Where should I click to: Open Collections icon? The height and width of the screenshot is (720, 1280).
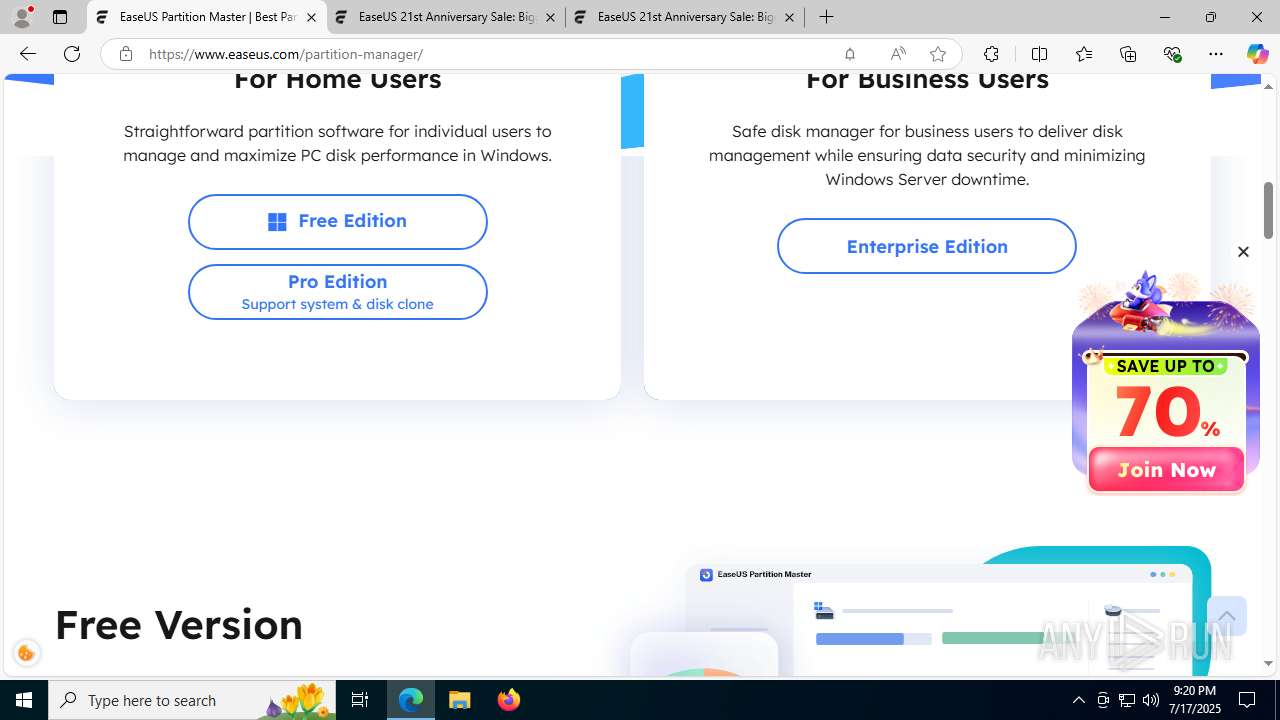[1128, 54]
